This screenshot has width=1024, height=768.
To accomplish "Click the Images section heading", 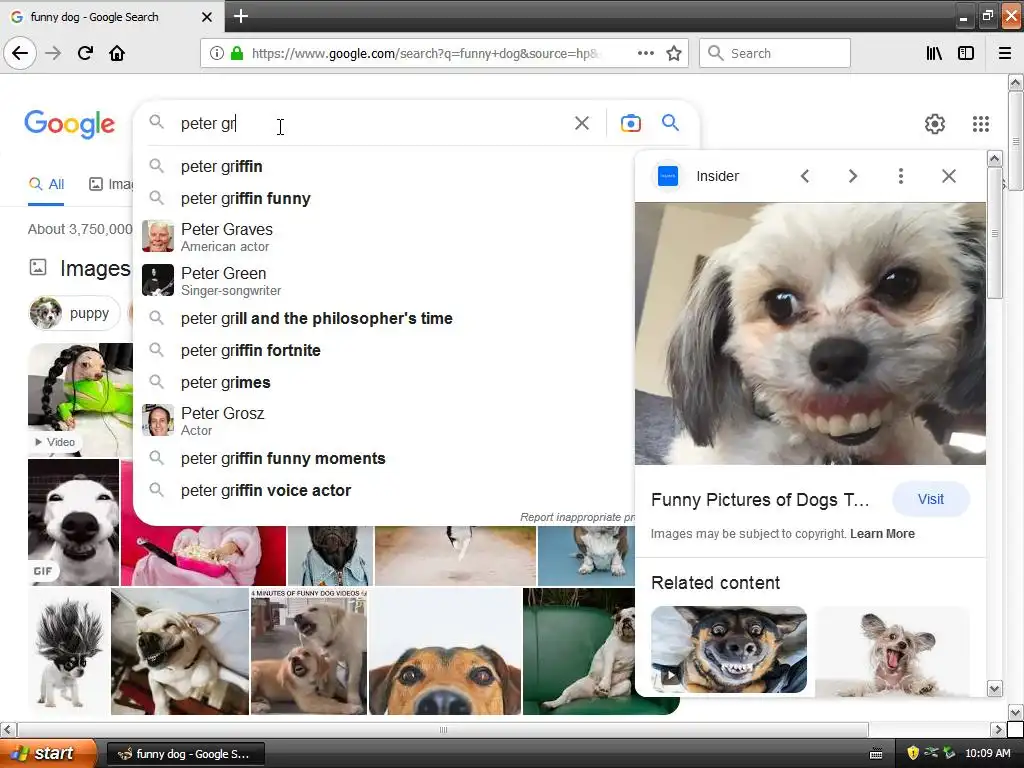I will (x=95, y=268).
